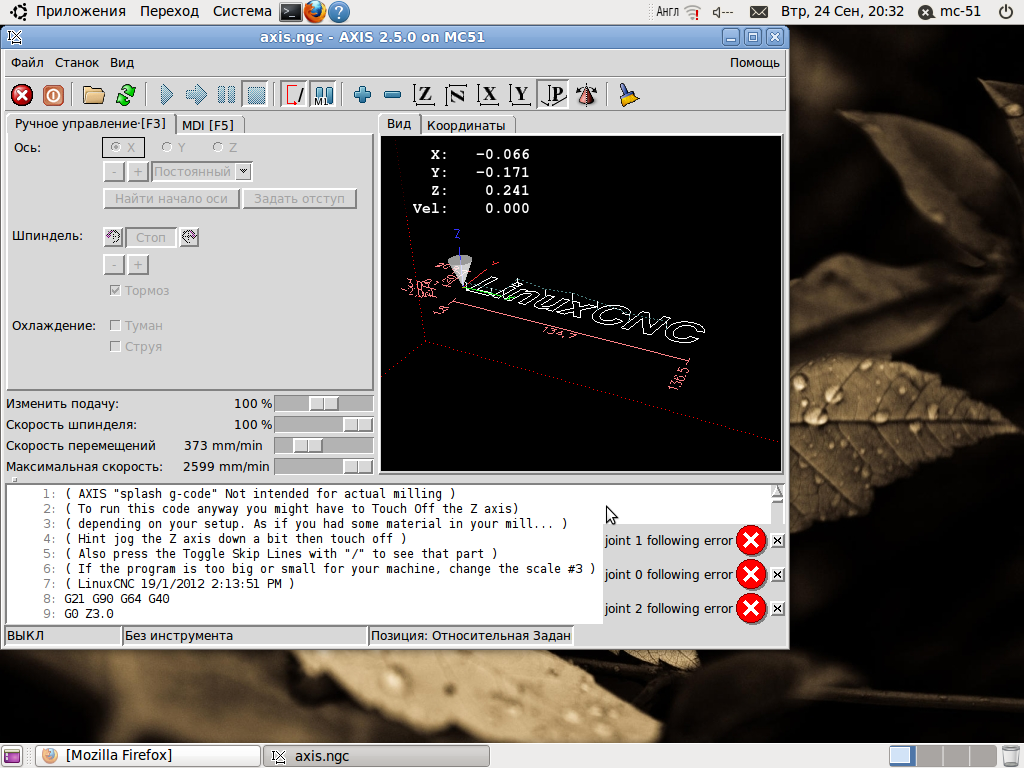
Task: Clear the live plot with broom icon
Action: (x=628, y=95)
